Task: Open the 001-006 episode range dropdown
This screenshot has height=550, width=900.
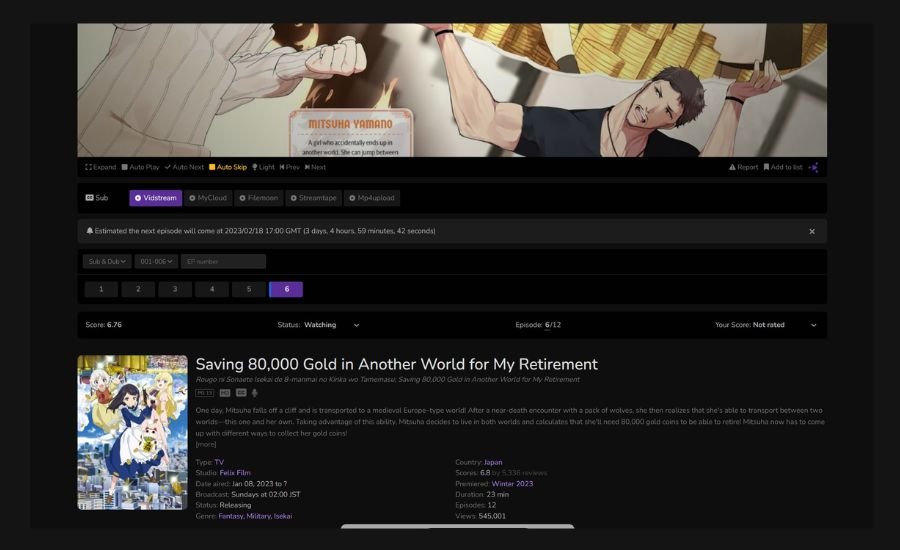Action: pyautogui.click(x=156, y=261)
